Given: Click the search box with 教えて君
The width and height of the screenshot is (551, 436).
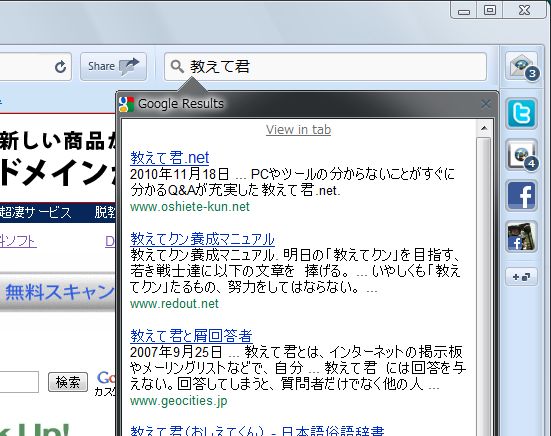Looking at the screenshot, I should 325,66.
